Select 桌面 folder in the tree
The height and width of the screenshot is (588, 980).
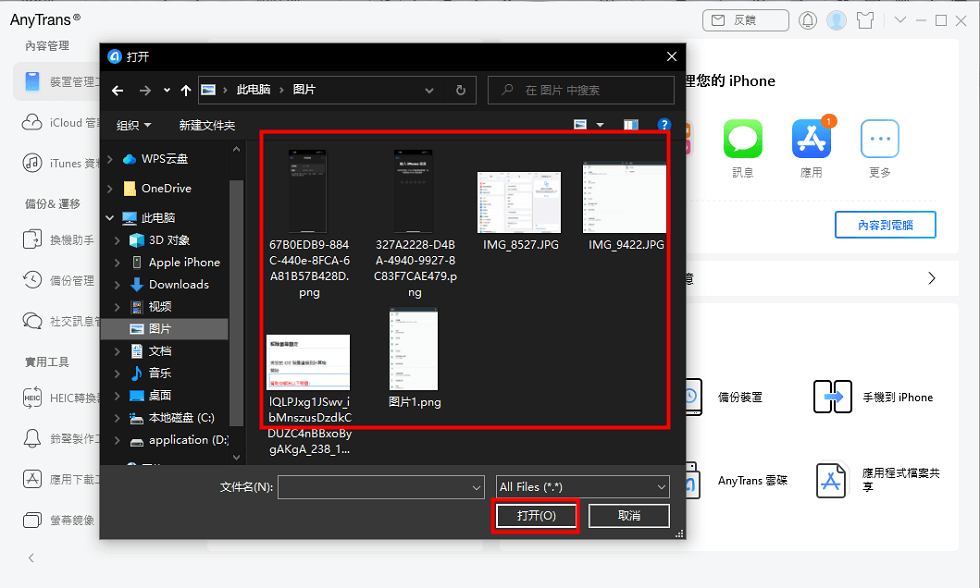pyautogui.click(x=159, y=396)
